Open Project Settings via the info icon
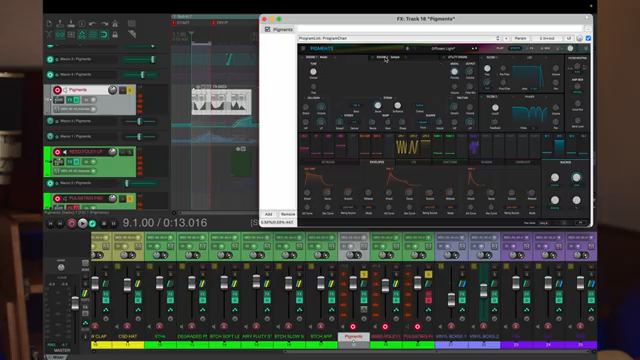Screen dimensions: 640x360 click(x=82, y=24)
